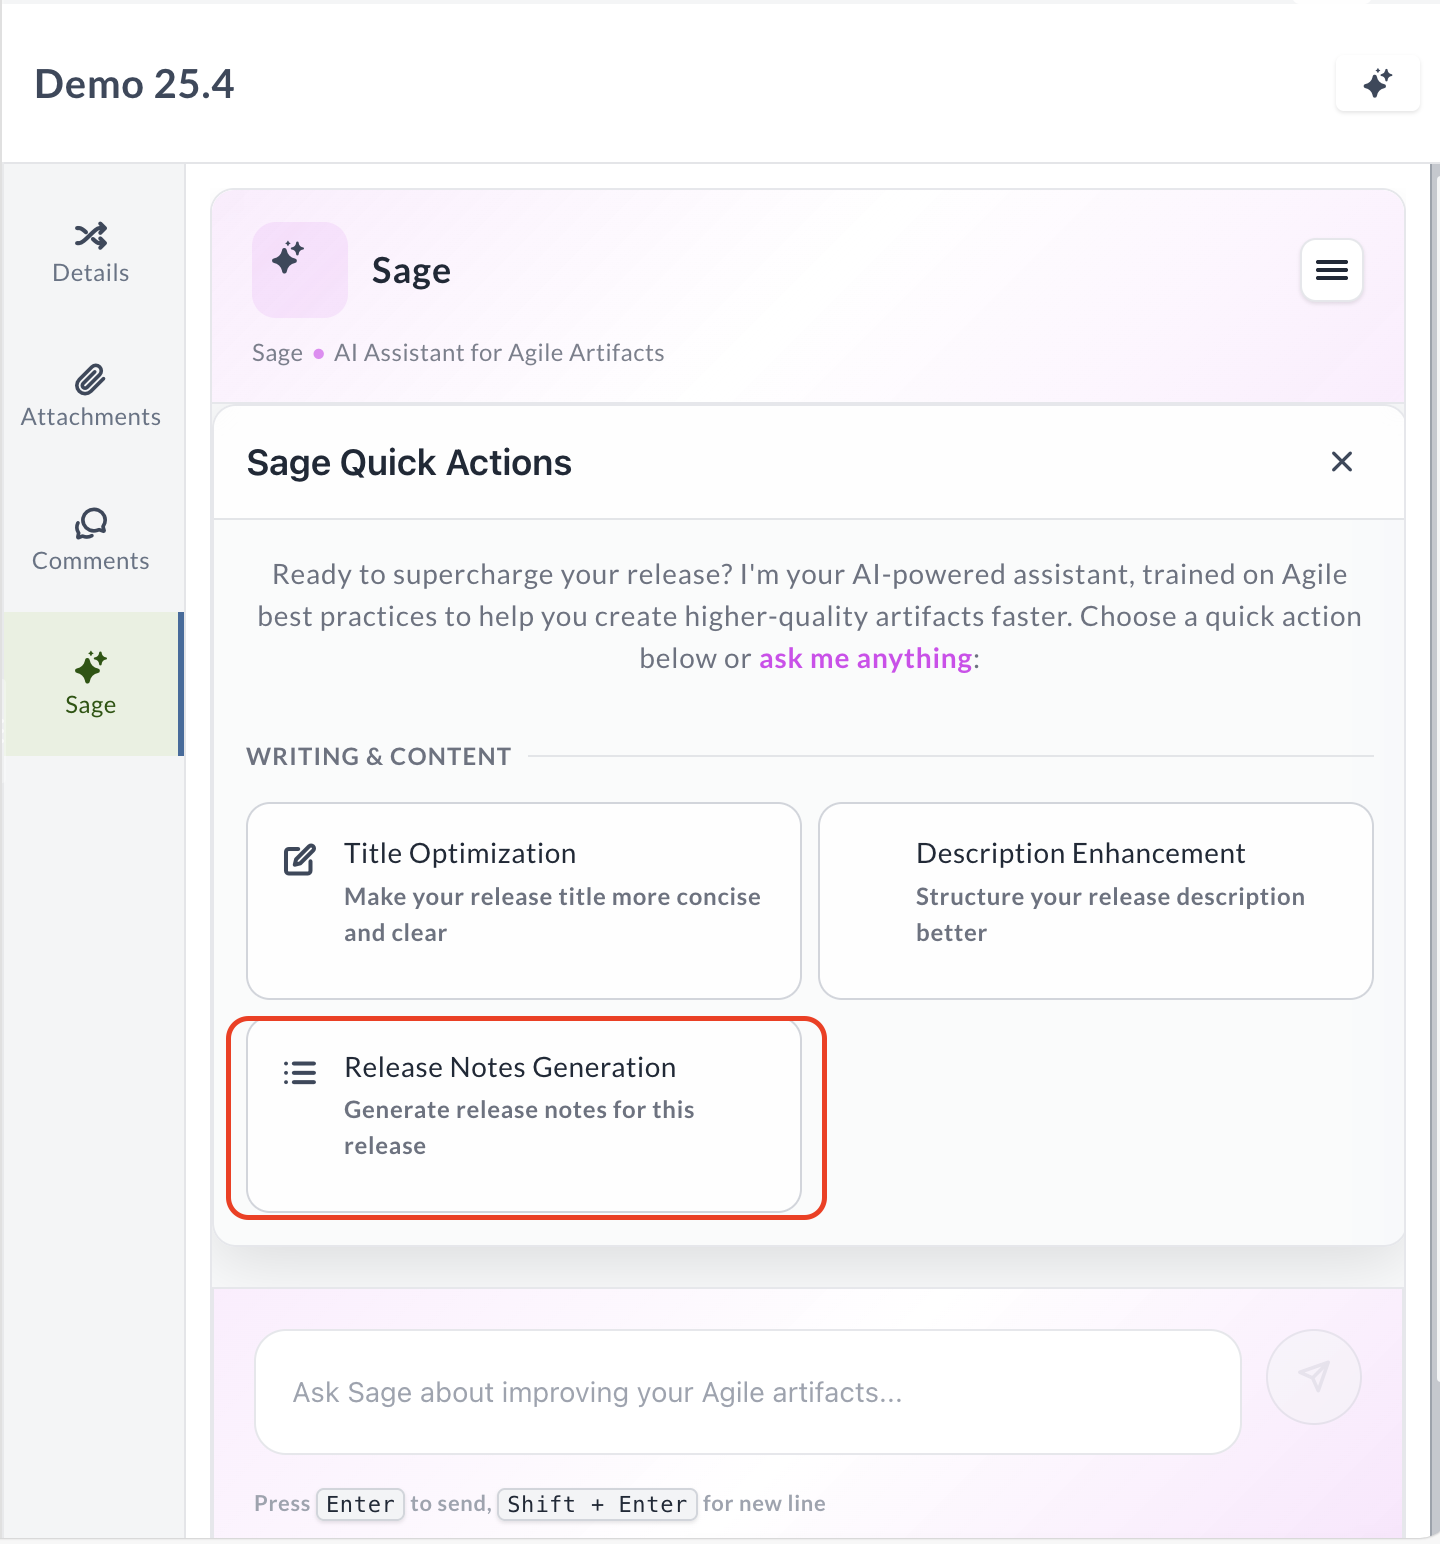The image size is (1440, 1544).
Task: Switch to the Sage tab in sidebar
Action: [x=90, y=685]
